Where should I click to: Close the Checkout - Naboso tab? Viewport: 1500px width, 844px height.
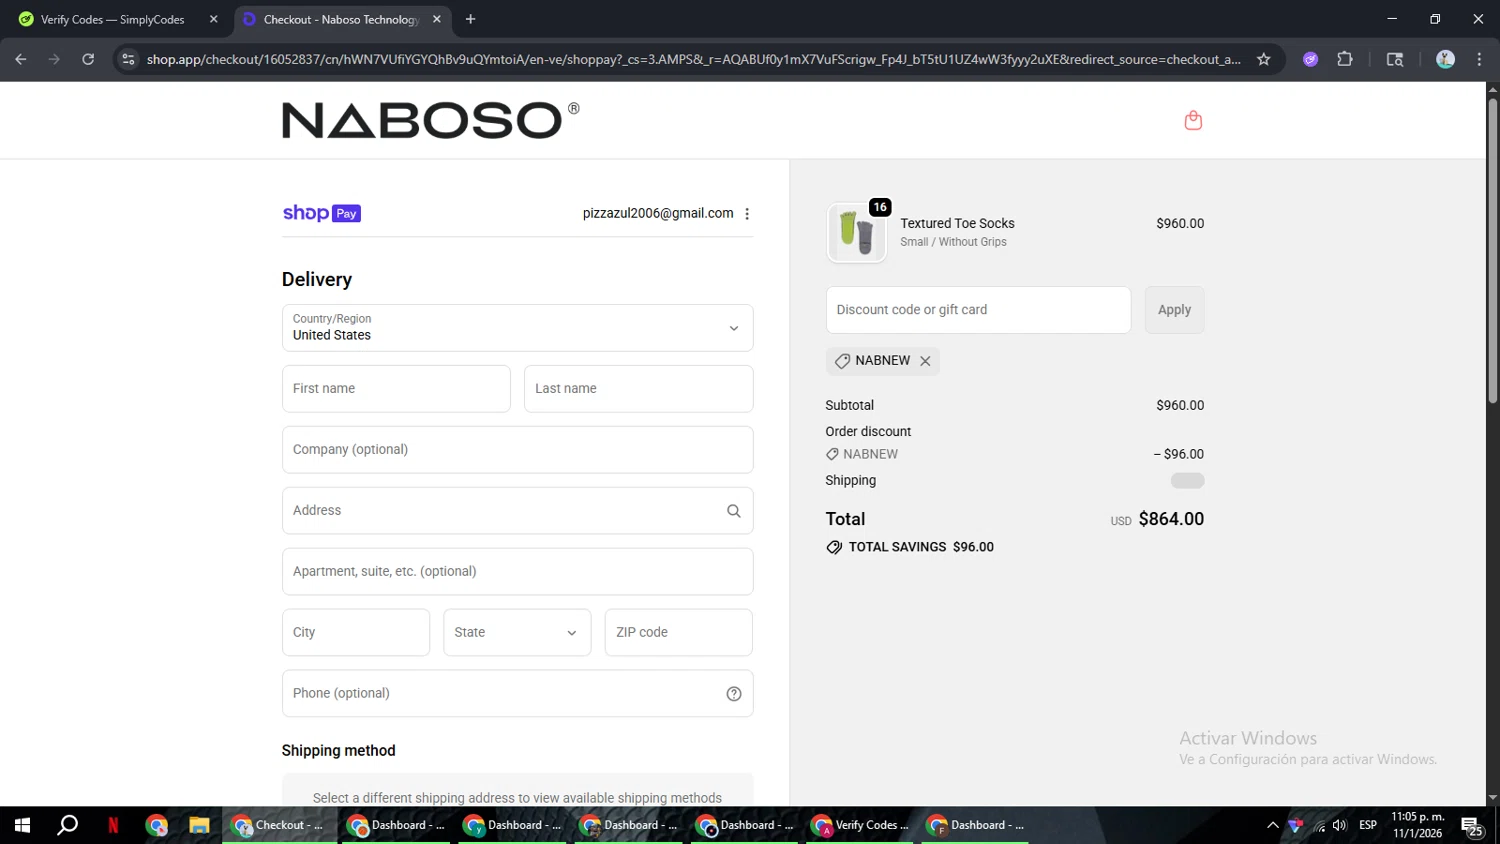pos(437,19)
